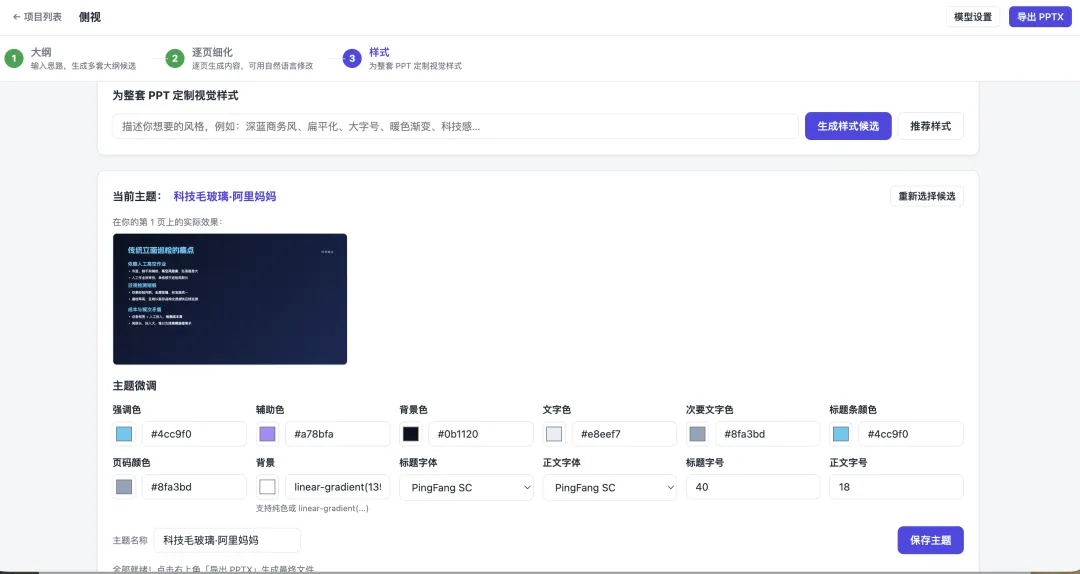Open 模型设置 button
Viewport: 1080px width, 574px height.
pos(973,17)
